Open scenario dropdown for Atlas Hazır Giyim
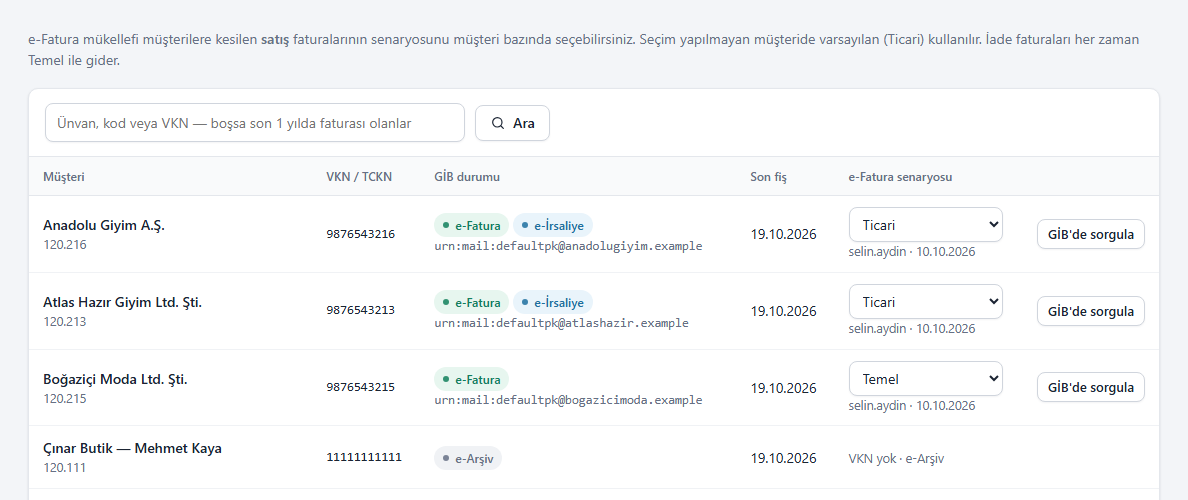The image size is (1188, 500). (x=926, y=302)
